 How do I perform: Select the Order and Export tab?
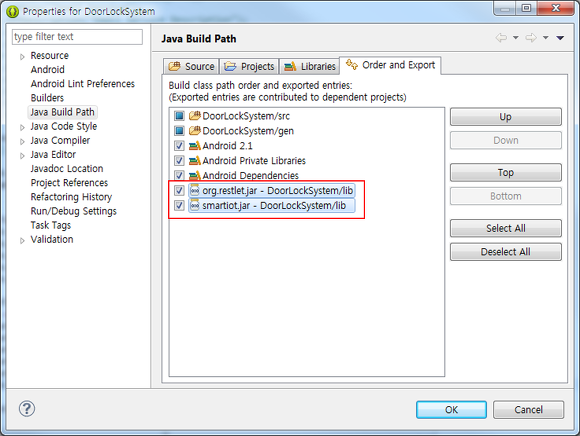point(390,65)
